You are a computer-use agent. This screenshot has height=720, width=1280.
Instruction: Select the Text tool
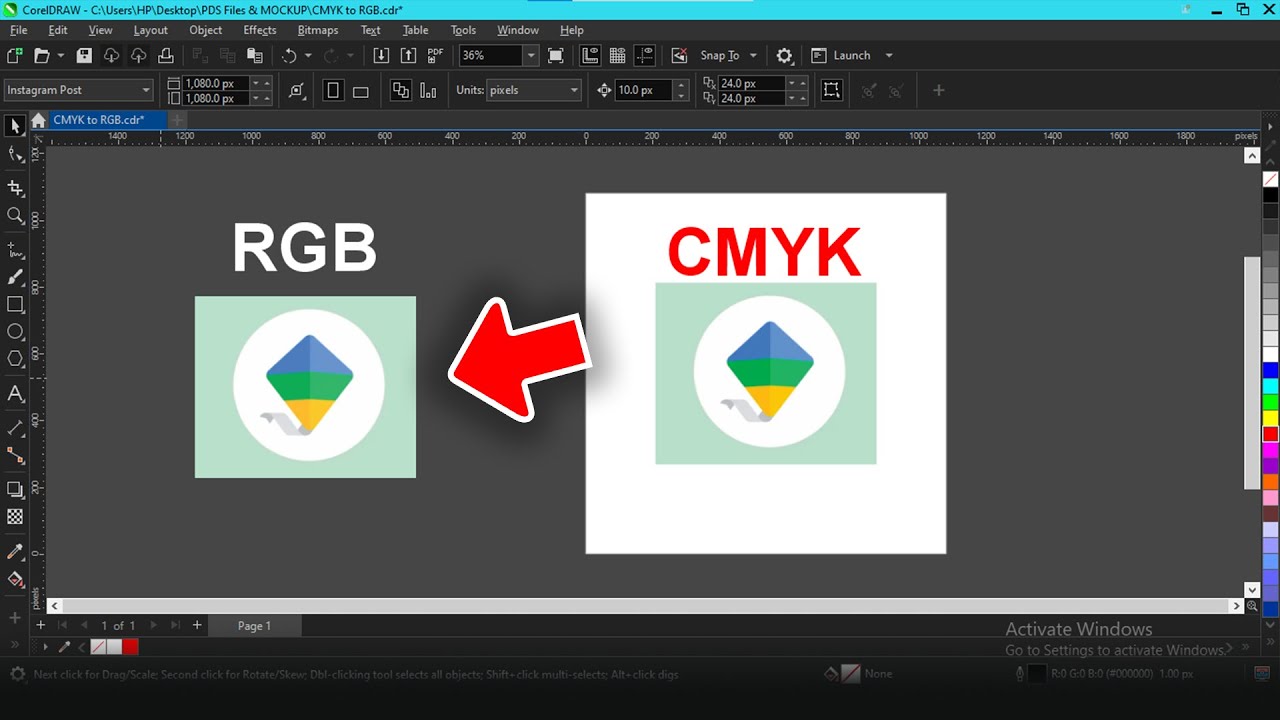pos(14,394)
